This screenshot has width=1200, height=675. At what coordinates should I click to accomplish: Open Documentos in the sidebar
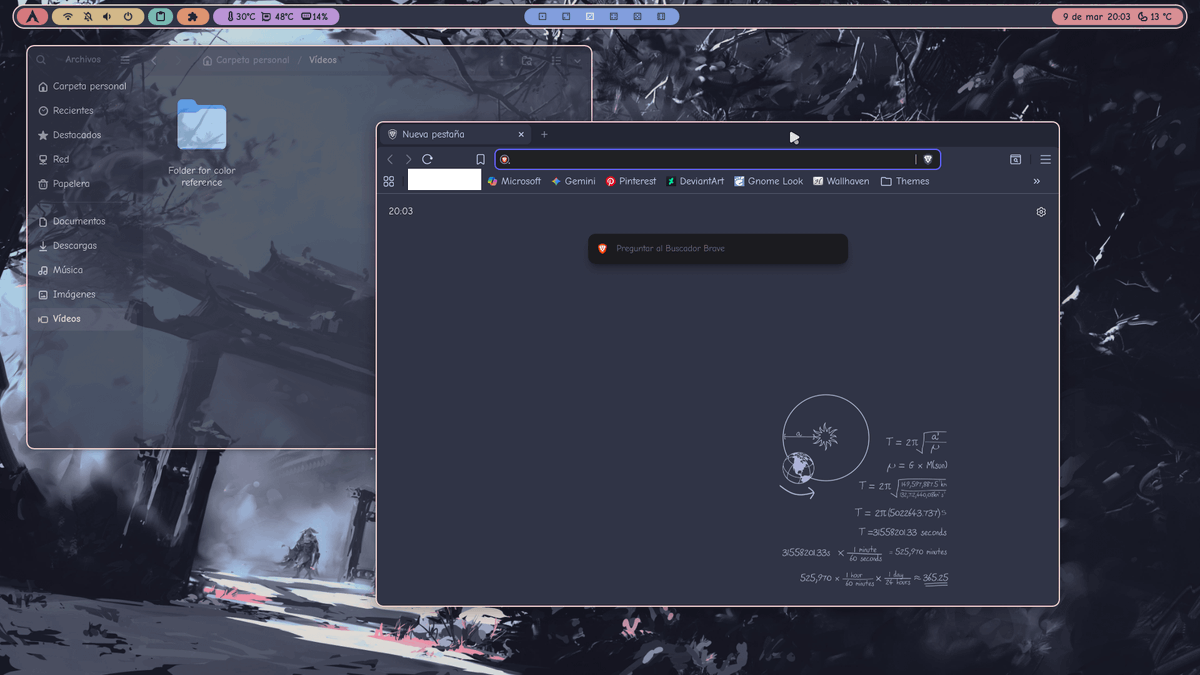click(x=84, y=221)
